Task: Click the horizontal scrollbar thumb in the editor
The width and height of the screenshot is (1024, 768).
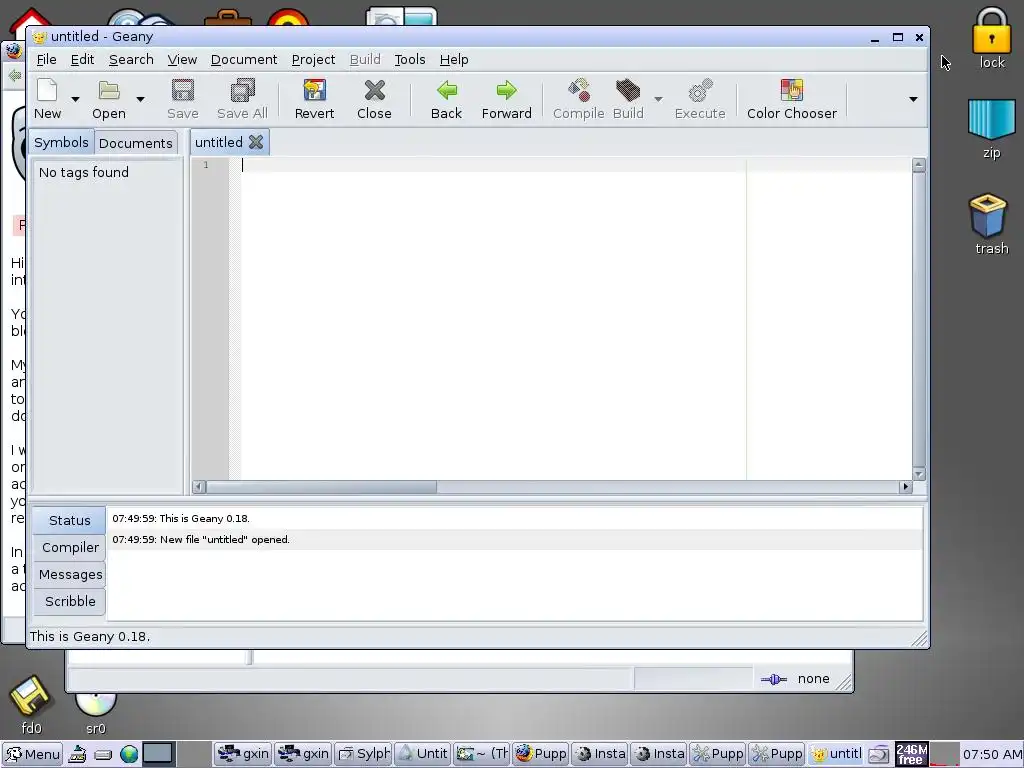Action: pos(321,487)
